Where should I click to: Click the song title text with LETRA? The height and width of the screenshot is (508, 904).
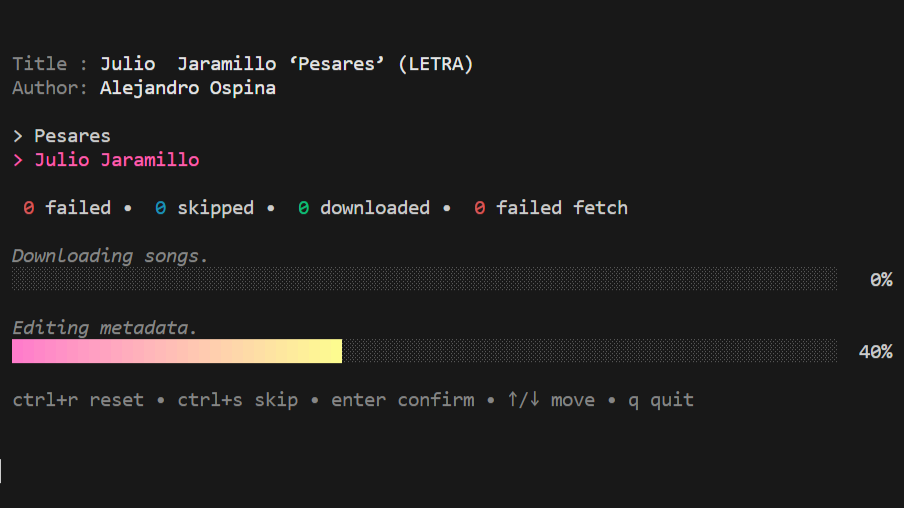287,64
